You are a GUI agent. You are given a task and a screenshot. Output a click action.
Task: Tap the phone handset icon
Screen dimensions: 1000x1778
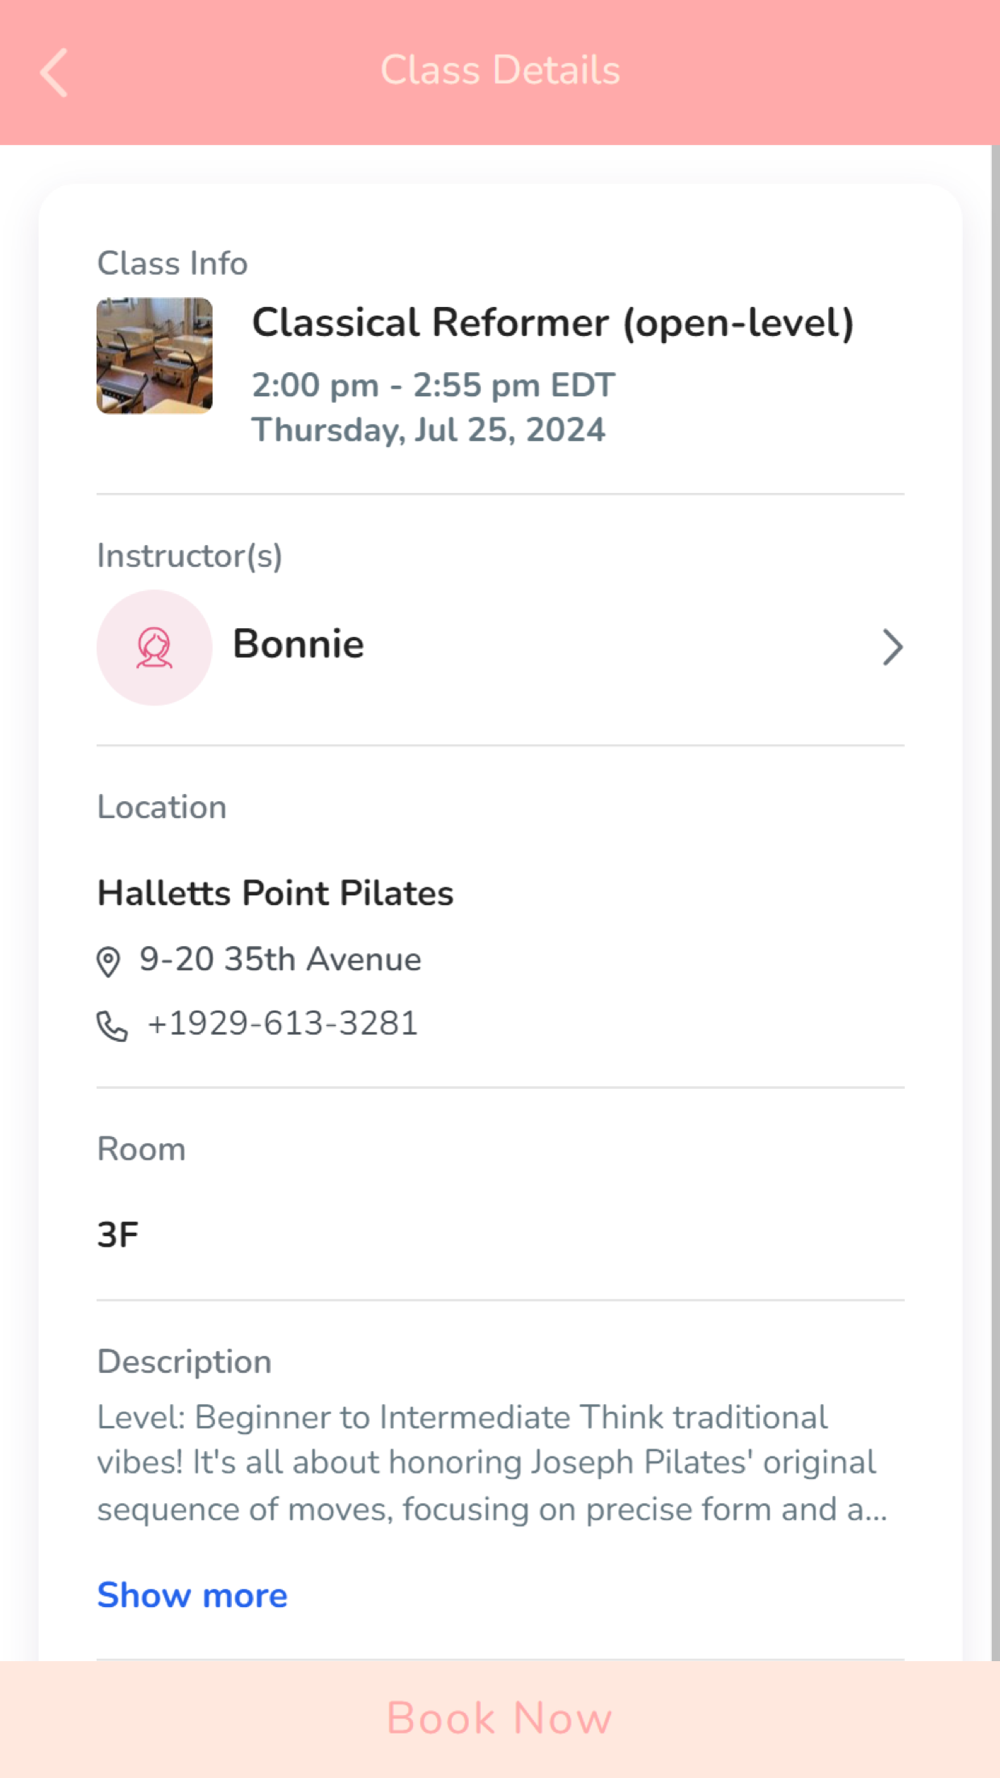point(112,1026)
